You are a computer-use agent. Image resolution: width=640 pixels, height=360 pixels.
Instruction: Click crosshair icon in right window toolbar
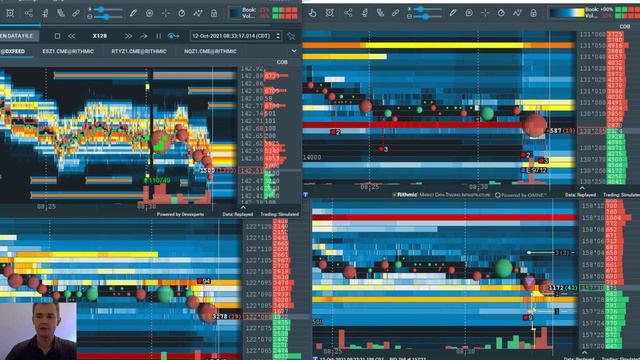pos(485,13)
